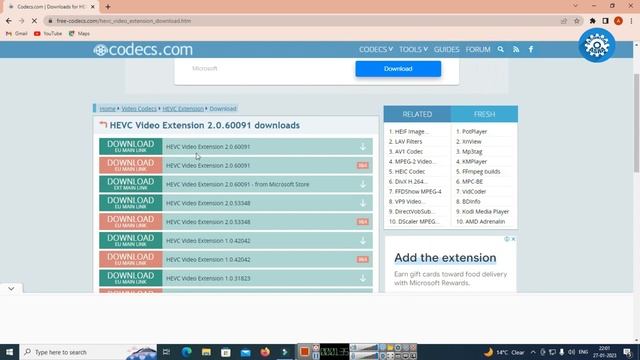The height and width of the screenshot is (360, 640).
Task: Open the Windows Start menu
Action: pos(9,352)
